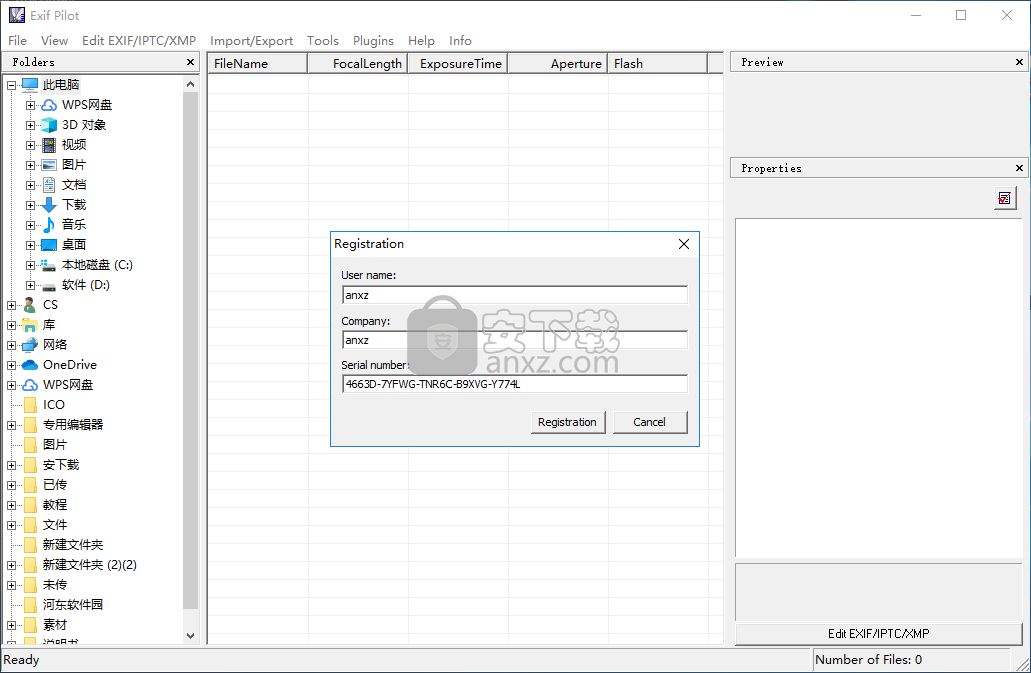The width and height of the screenshot is (1031, 673).
Task: Open the Edit EXIF/IPTC/XMP menu
Action: pyautogui.click(x=139, y=41)
